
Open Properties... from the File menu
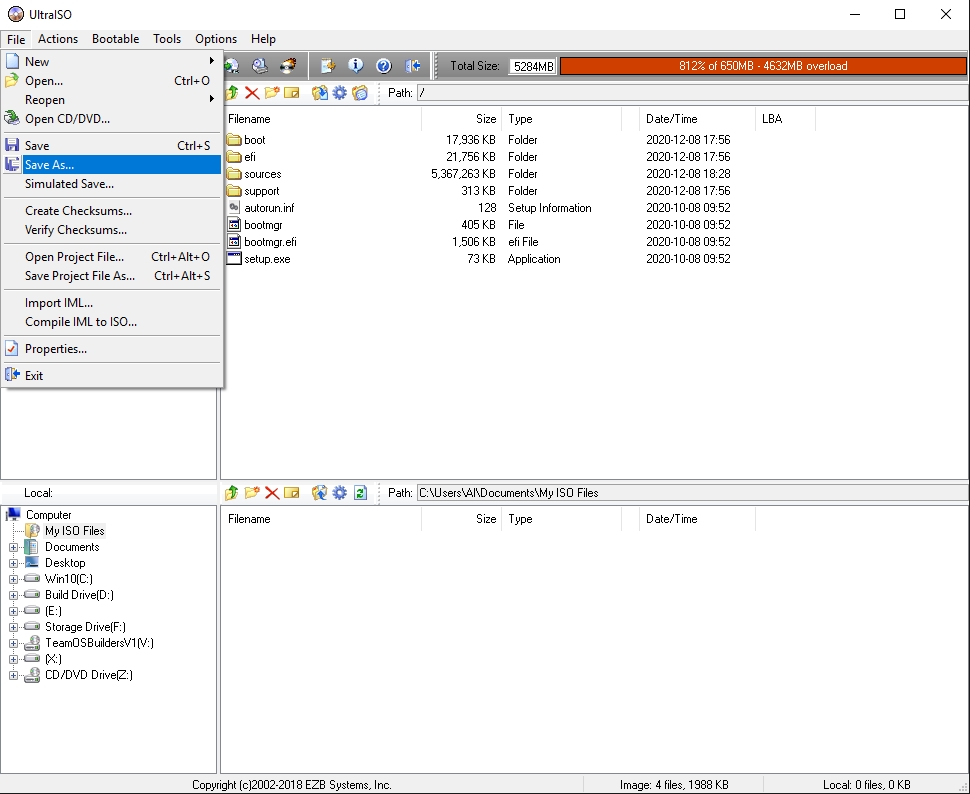(112, 348)
